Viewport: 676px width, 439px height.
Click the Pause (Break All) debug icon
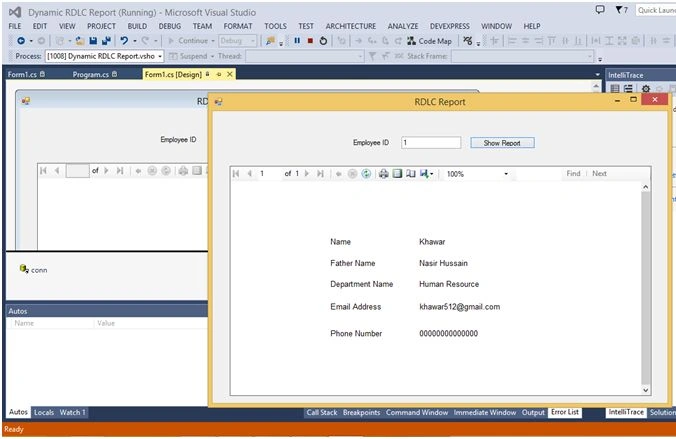coord(297,41)
